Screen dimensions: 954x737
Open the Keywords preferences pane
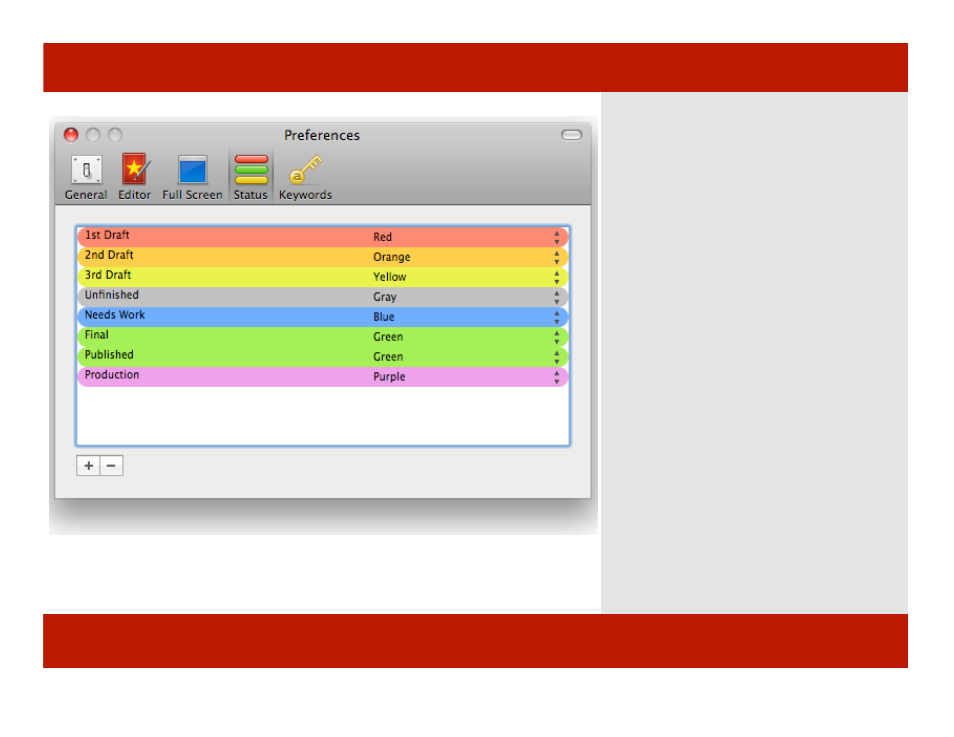305,176
